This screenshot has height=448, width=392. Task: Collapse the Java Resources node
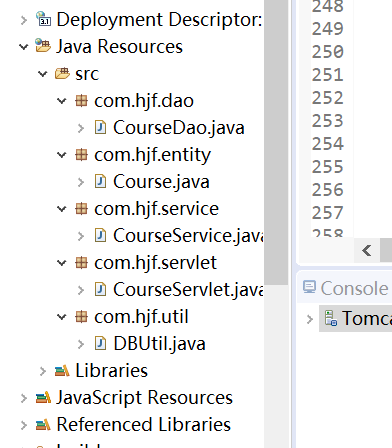[24, 47]
